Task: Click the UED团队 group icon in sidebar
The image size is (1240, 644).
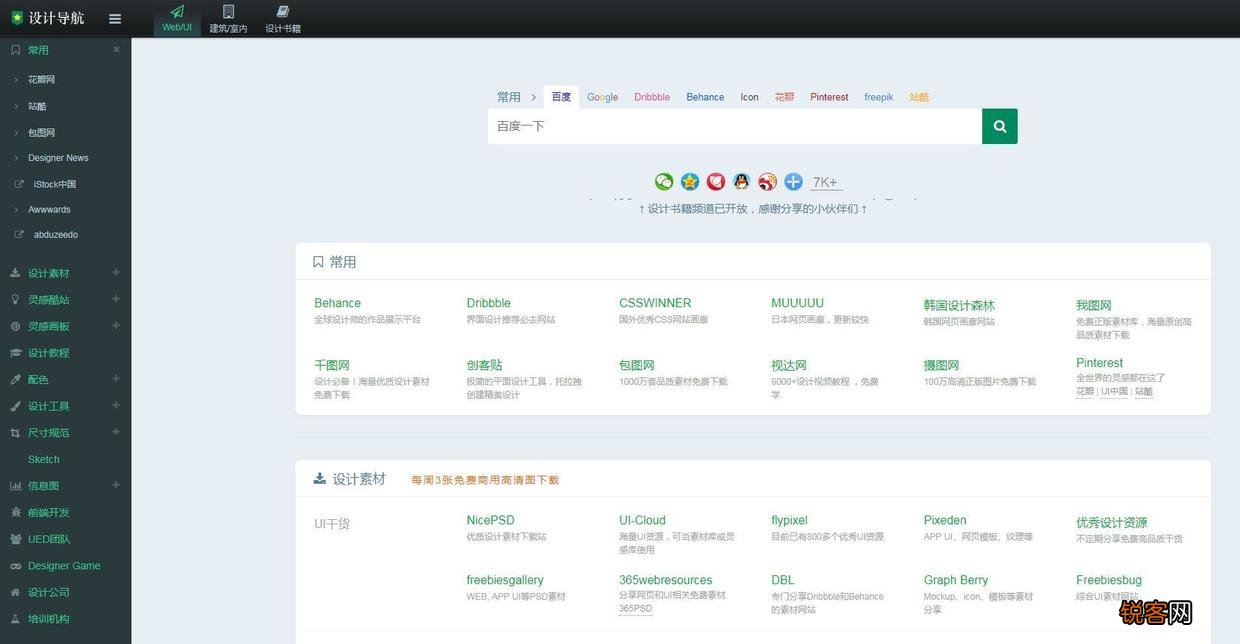Action: [15, 539]
